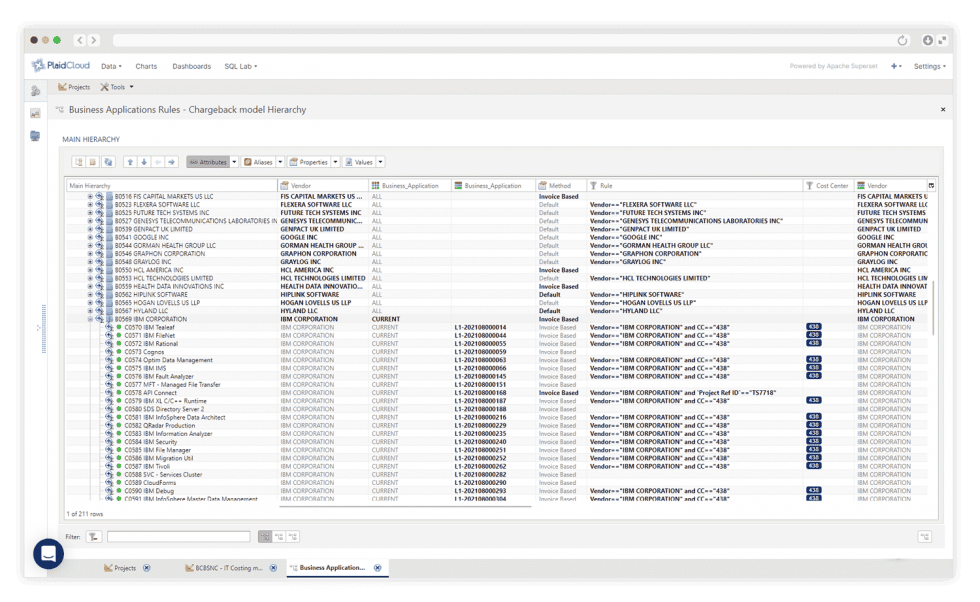The image size is (980, 602).
Task: Open the Dashboards page
Action: click(x=192, y=66)
